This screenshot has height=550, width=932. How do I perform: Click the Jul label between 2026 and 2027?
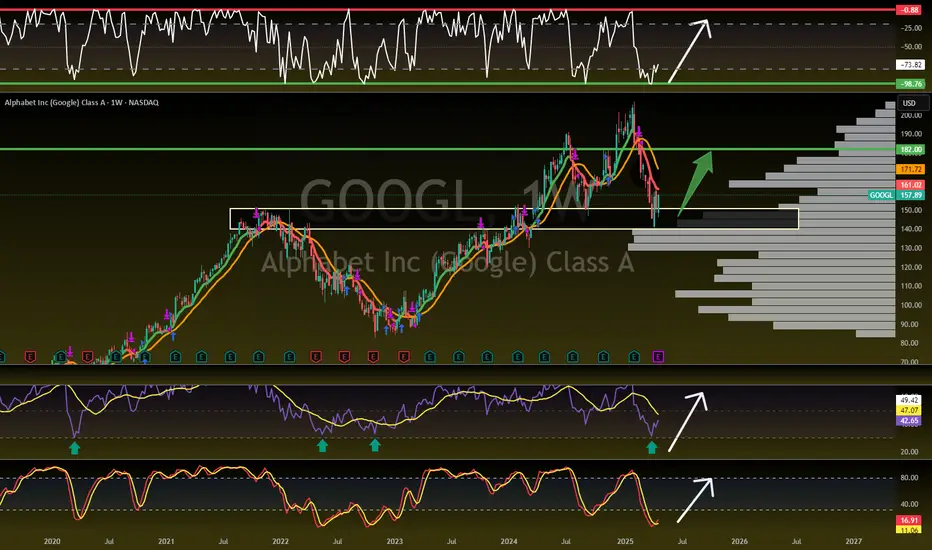pos(796,542)
